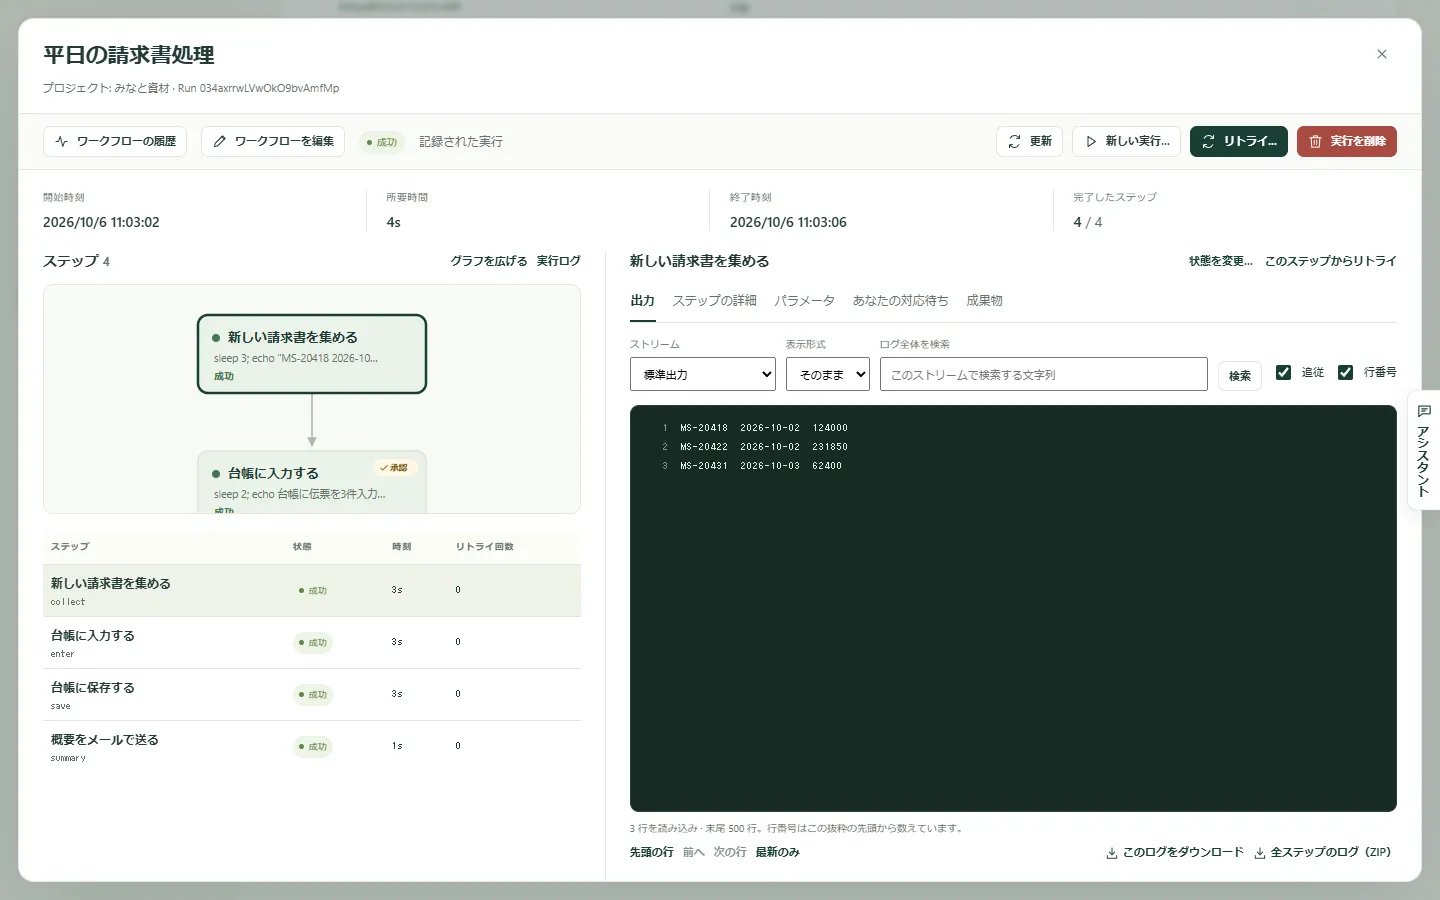The height and width of the screenshot is (900, 1440).
Task: Click the 次の行 log pager link
Action: click(730, 853)
